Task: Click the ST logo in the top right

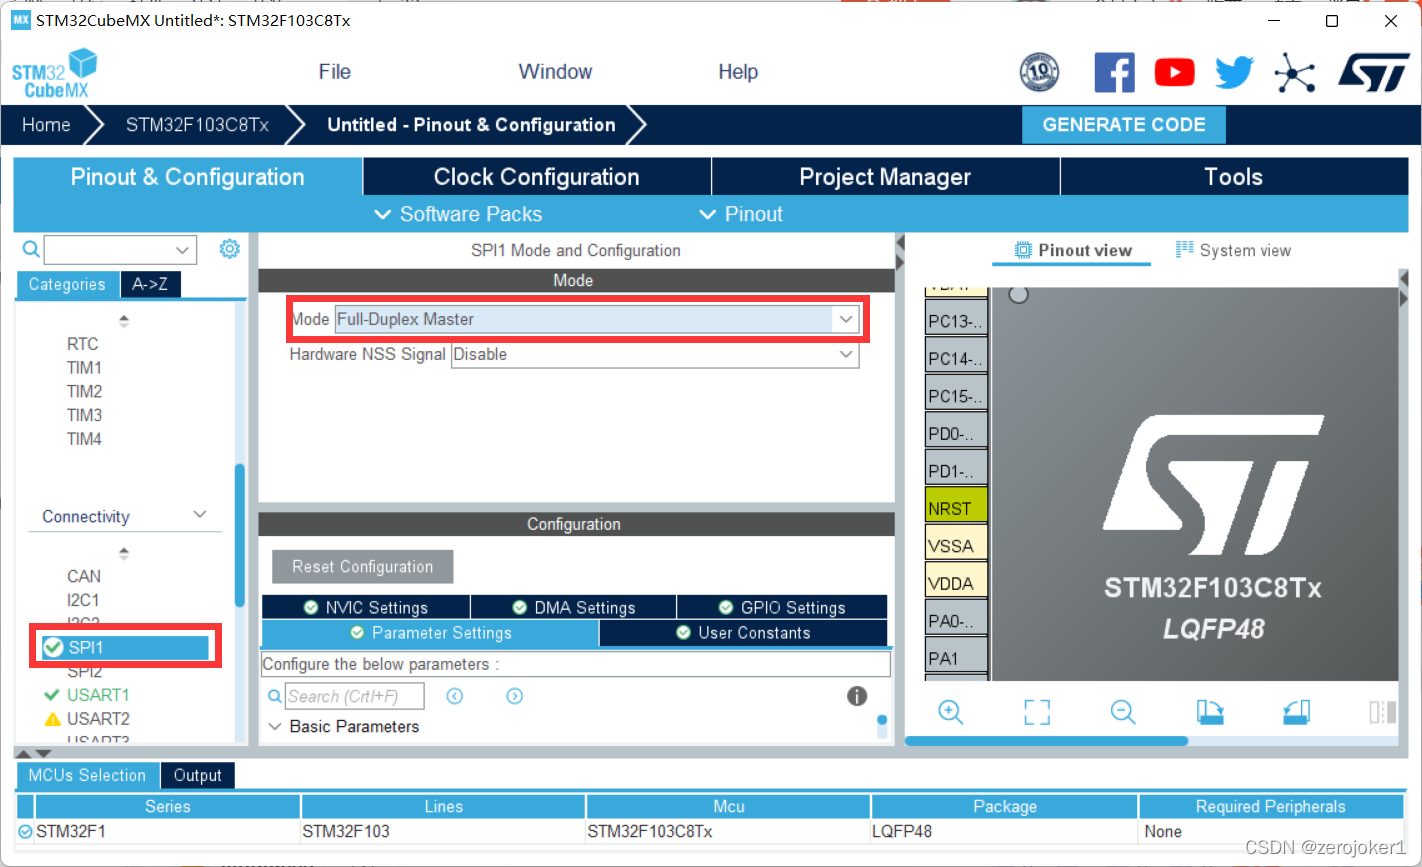Action: click(1374, 72)
